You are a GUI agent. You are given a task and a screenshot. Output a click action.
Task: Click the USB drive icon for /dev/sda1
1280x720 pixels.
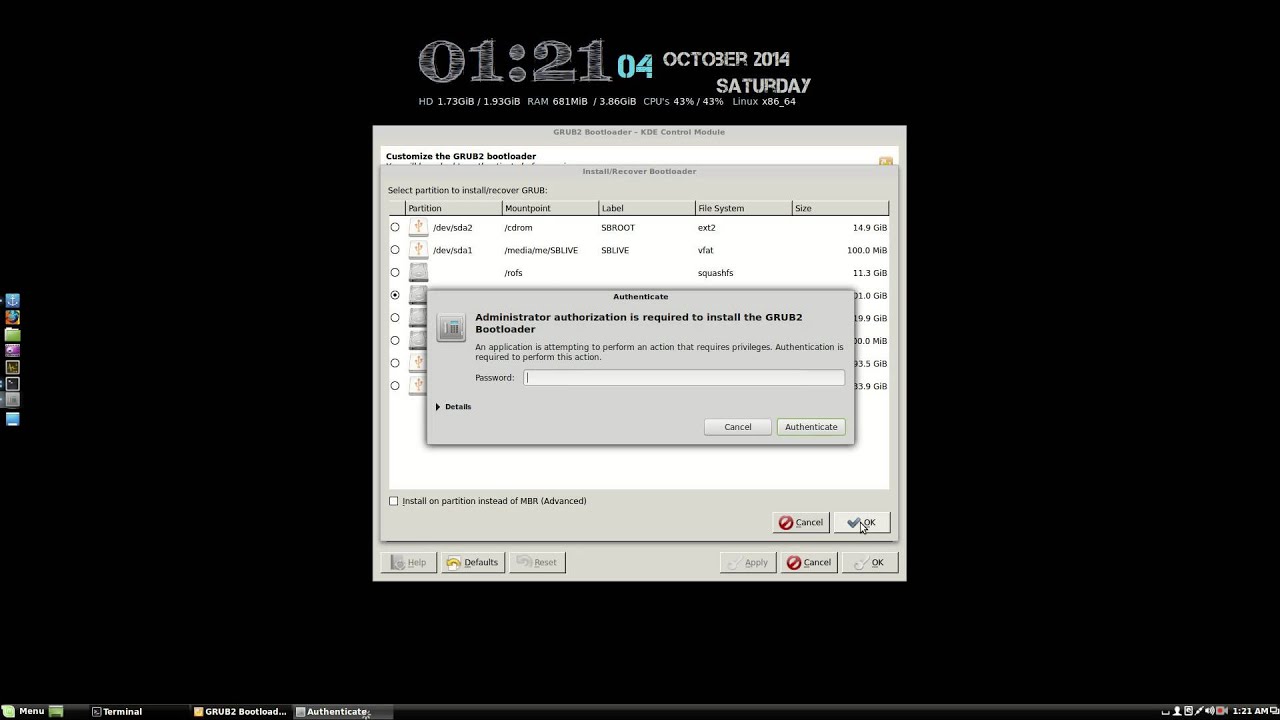pyautogui.click(x=418, y=250)
